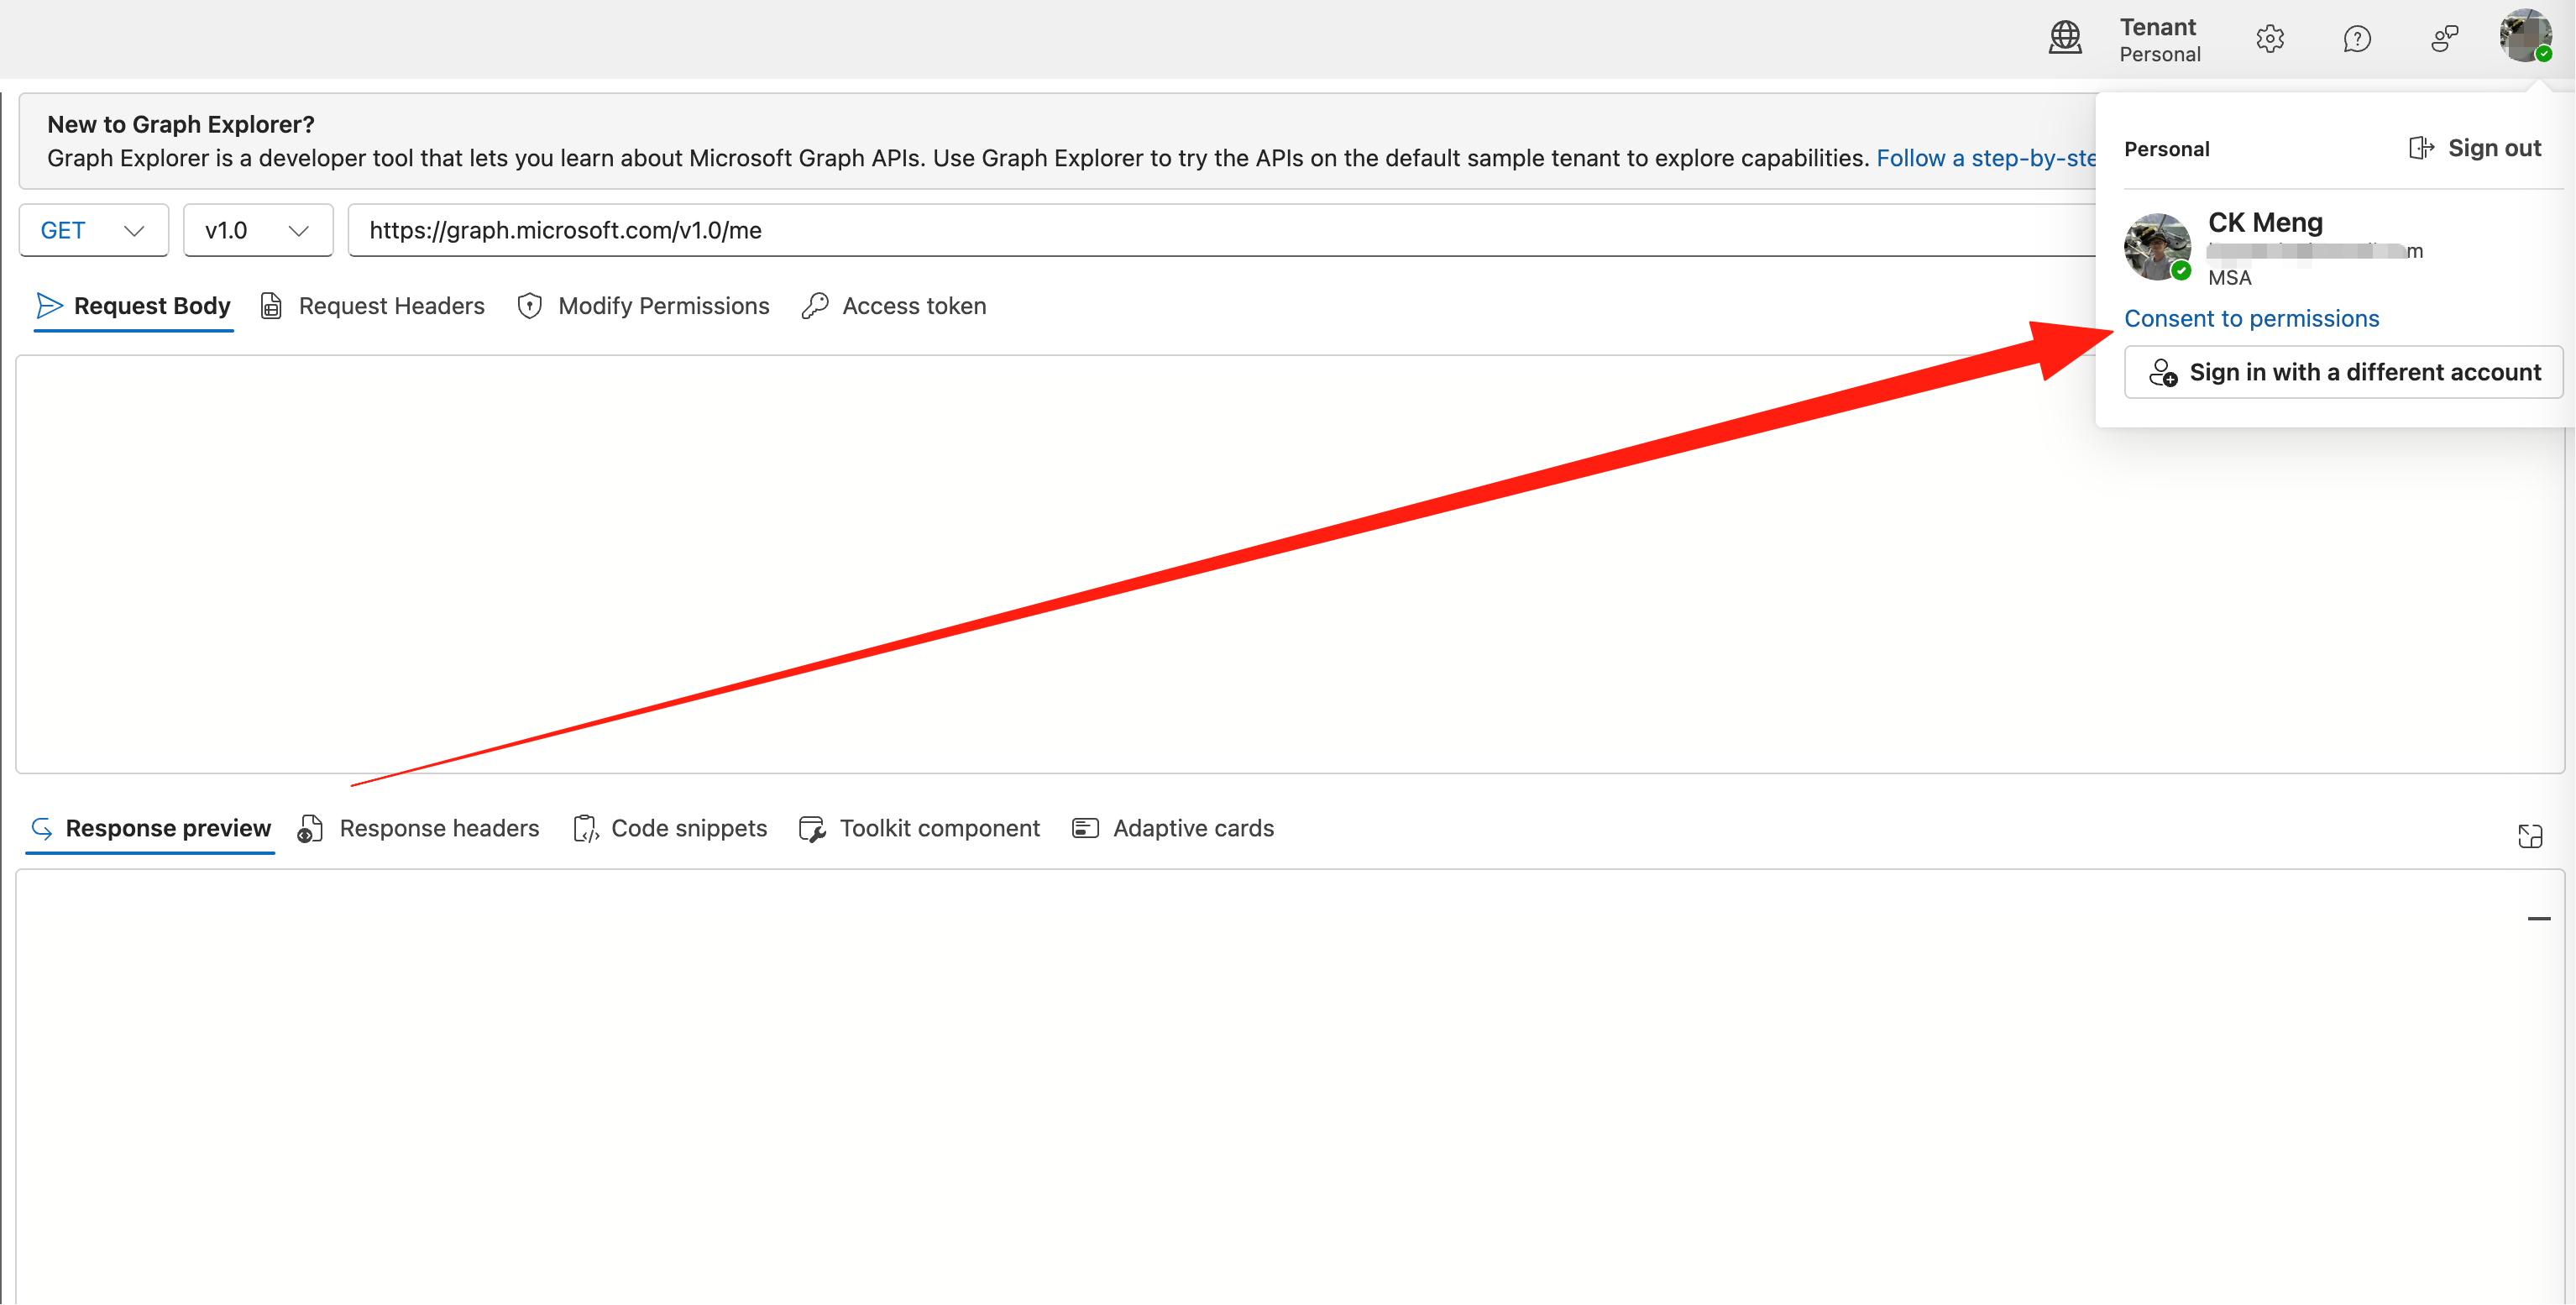
Task: Click the profile avatar in header
Action: [x=2526, y=36]
